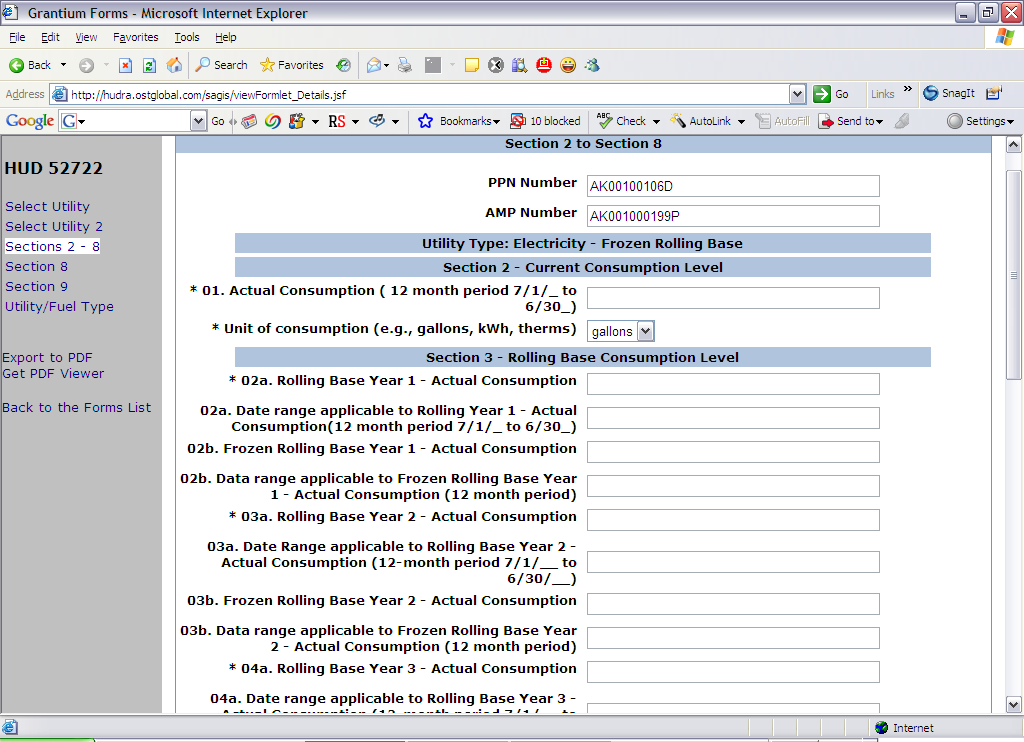Open Google toolbar Settings dropdown

coord(980,121)
